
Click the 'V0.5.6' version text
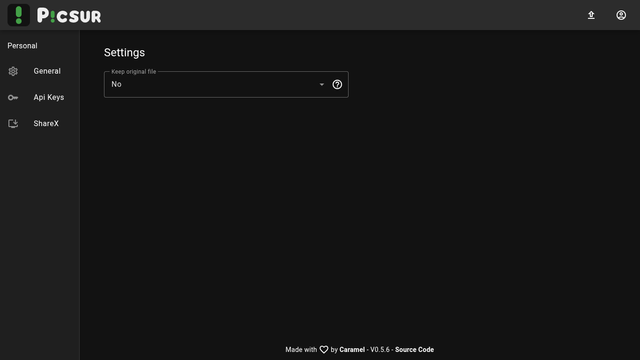380,349
